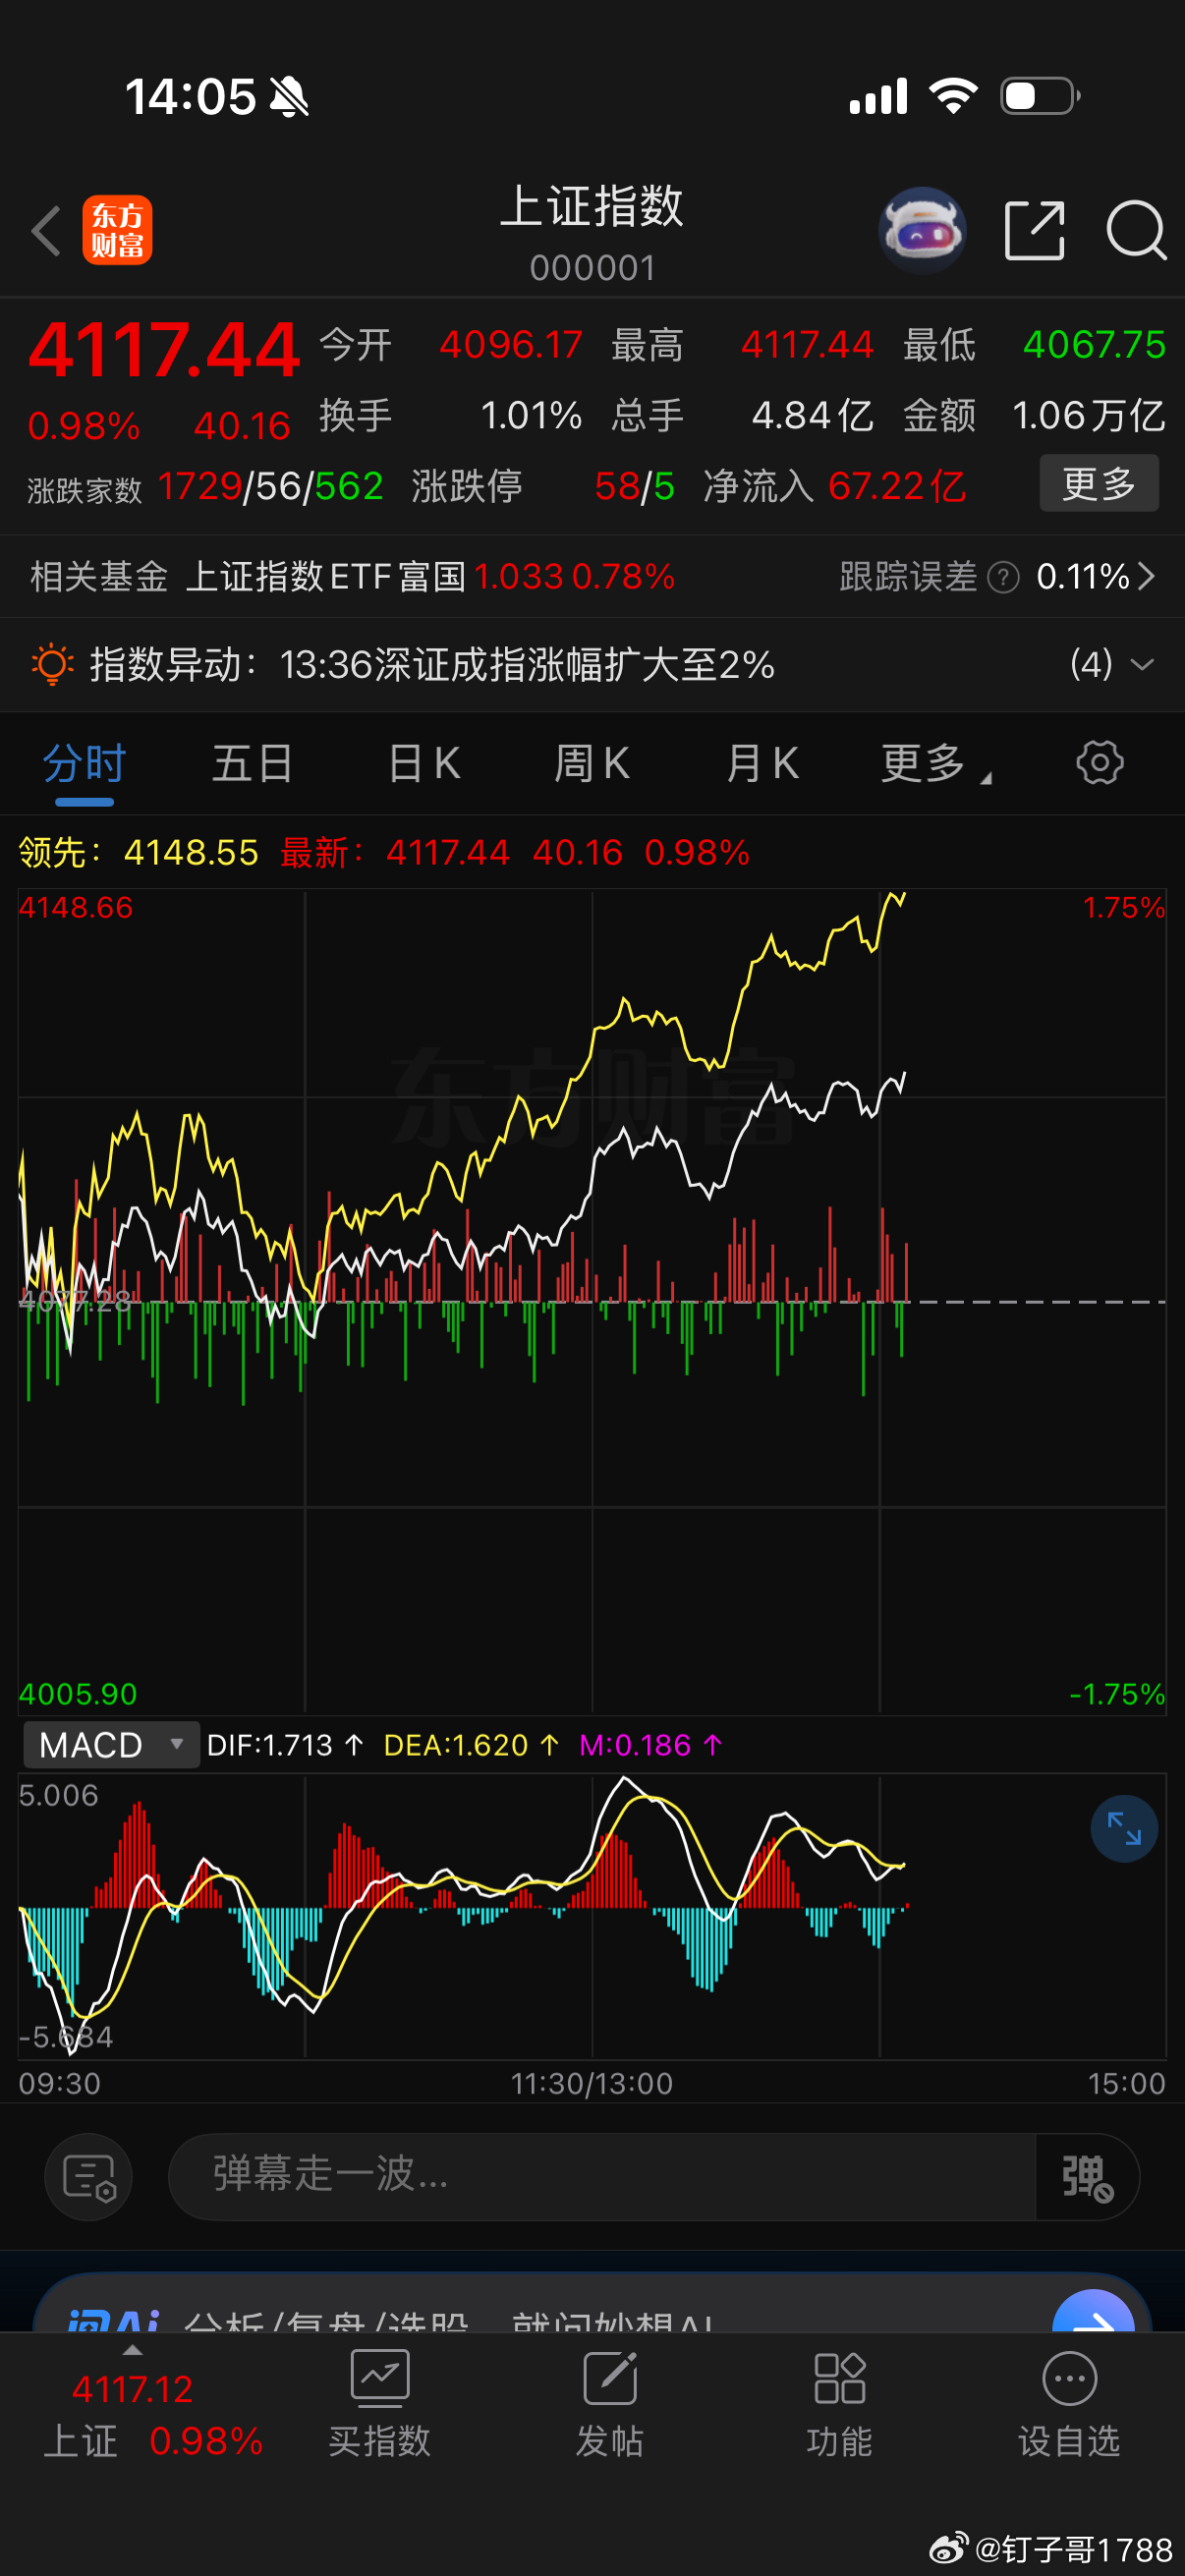Tap the 问AI banner text
Viewport: 1185px width, 2576px height.
click(x=390, y=2320)
